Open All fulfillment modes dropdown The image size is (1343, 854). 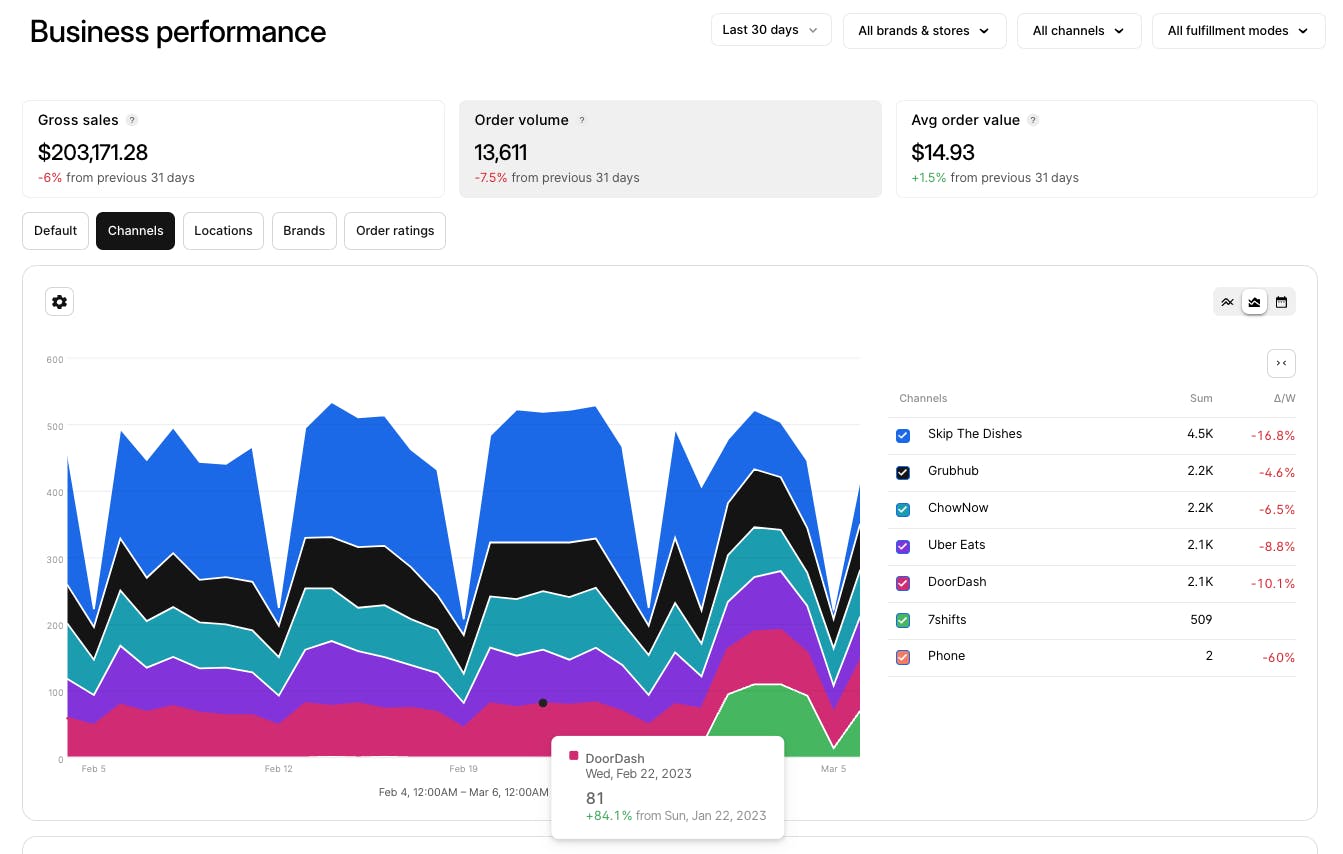pyautogui.click(x=1238, y=31)
